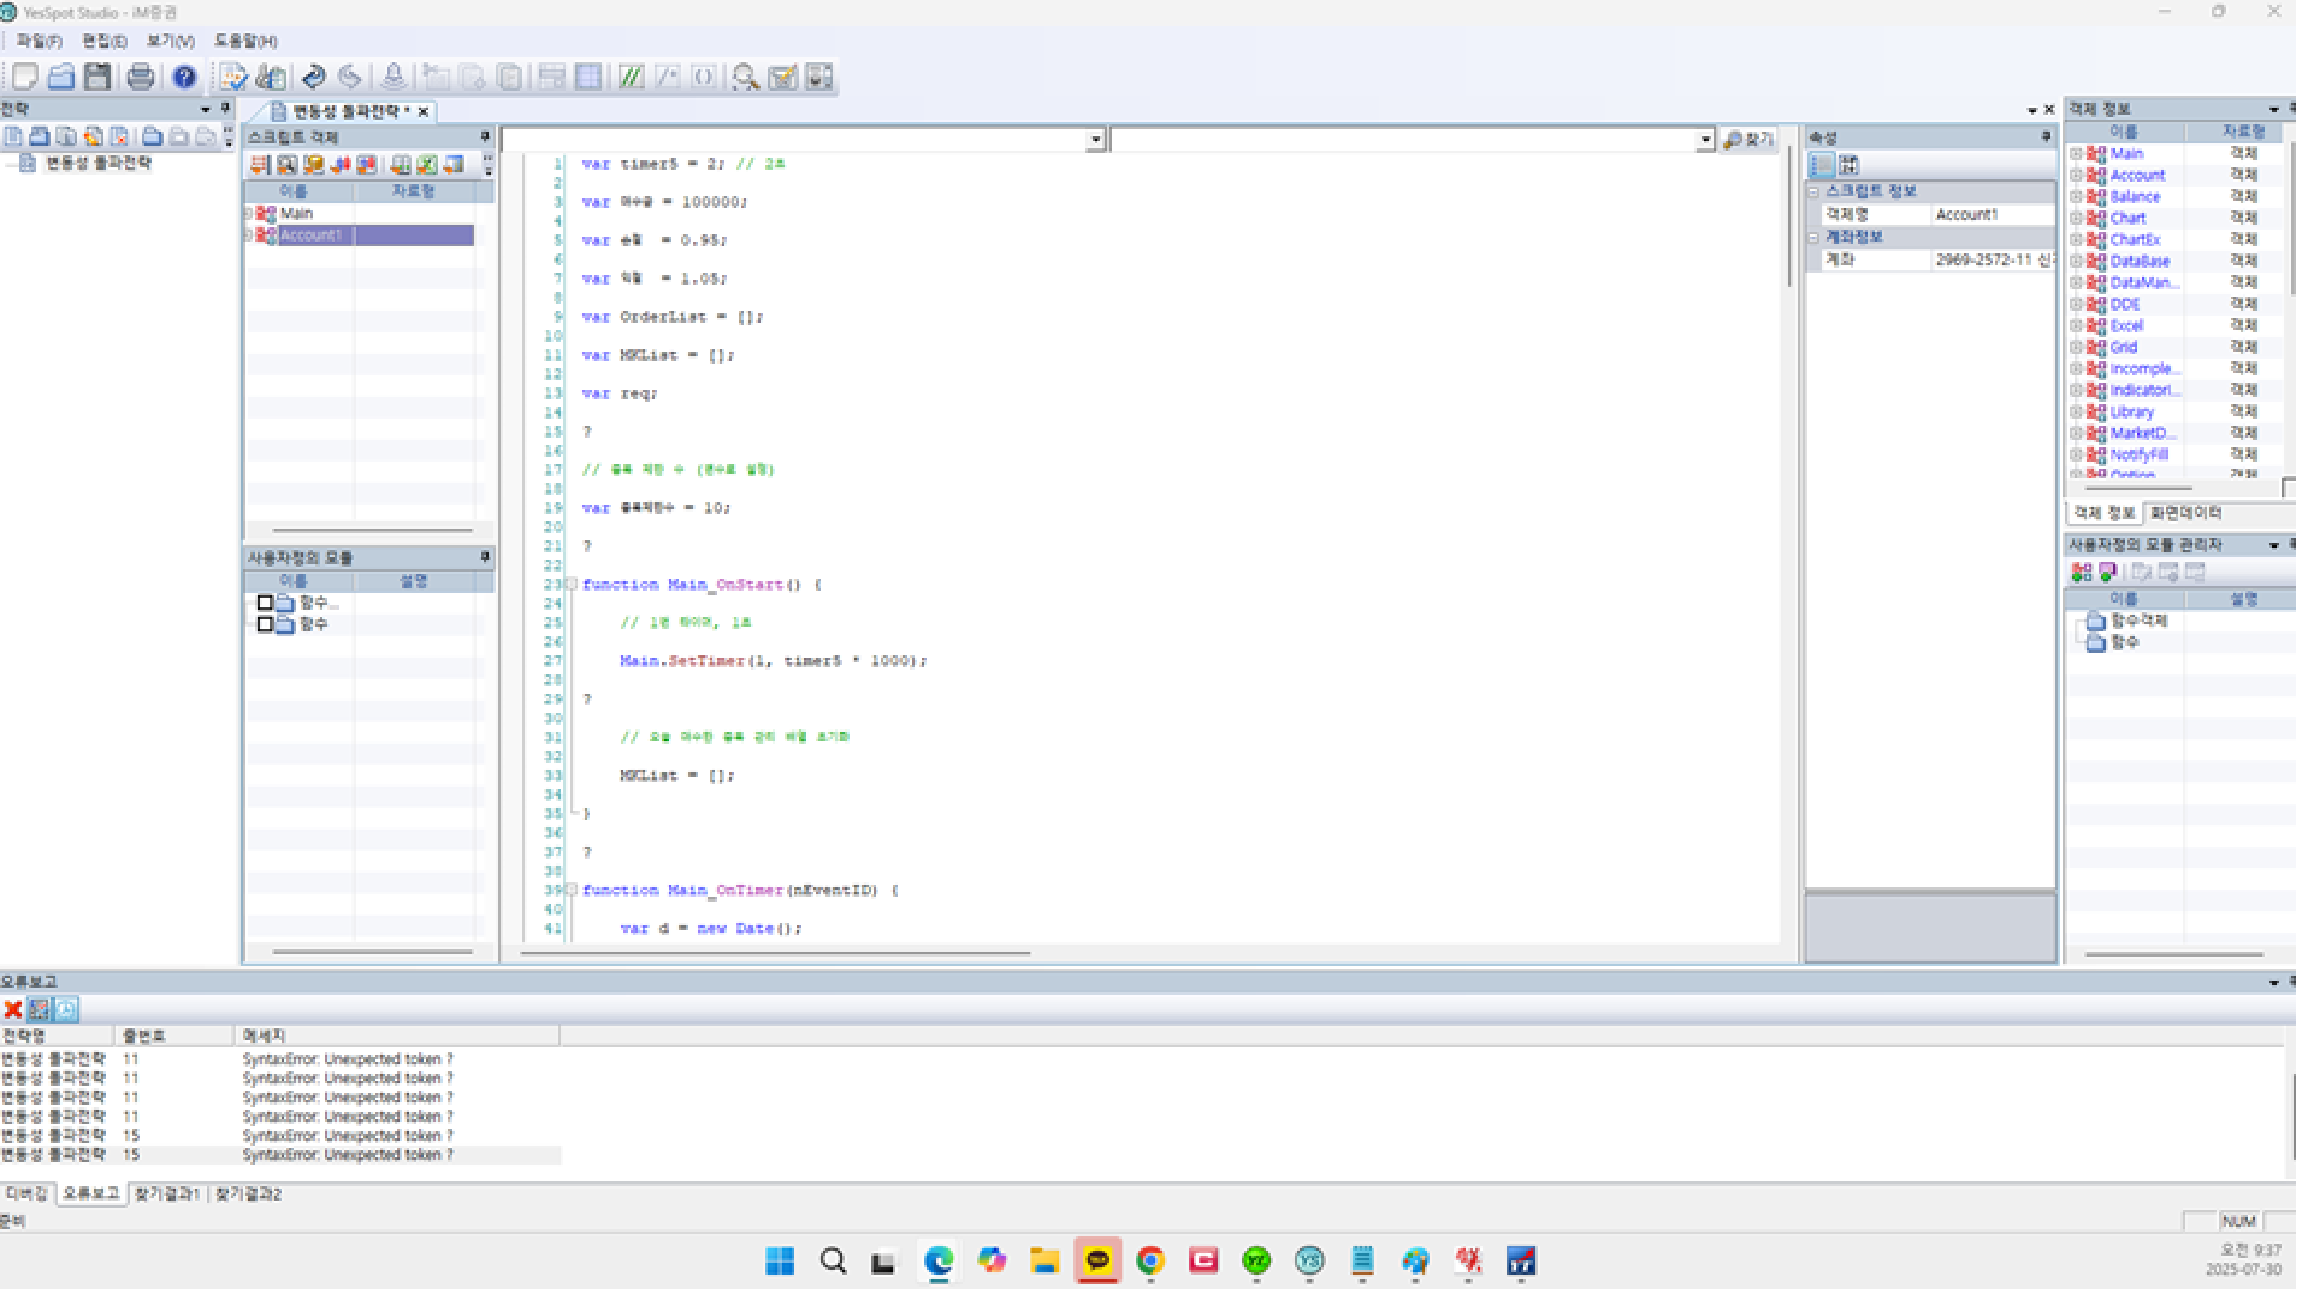Click the Save floppy disk toolbar icon
The height and width of the screenshot is (1296, 2304).
pos(97,77)
